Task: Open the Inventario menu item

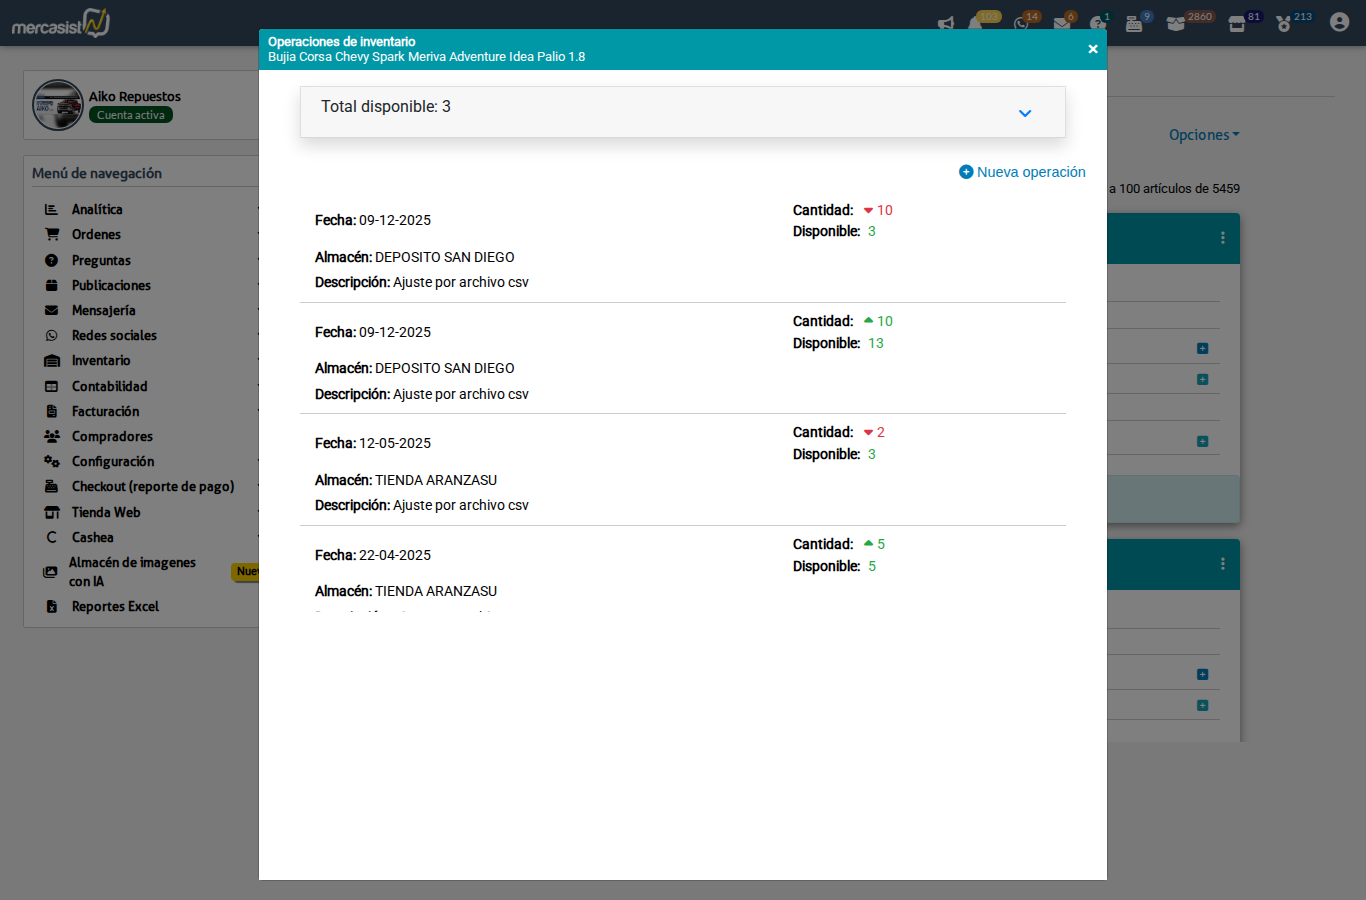Action: (101, 360)
